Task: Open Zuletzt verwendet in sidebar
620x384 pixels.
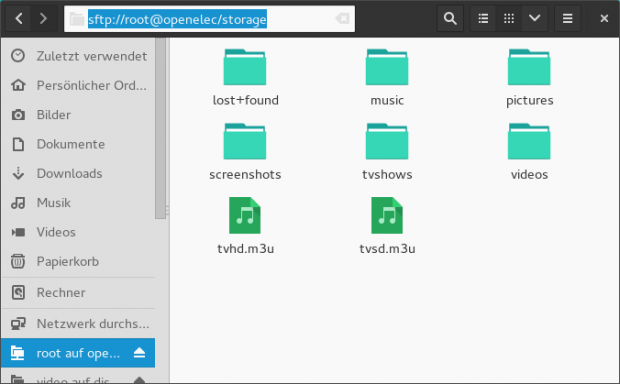Action: pyautogui.click(x=78, y=56)
